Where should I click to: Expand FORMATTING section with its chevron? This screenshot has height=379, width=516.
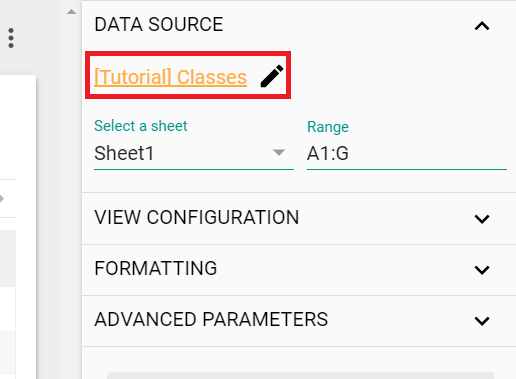pos(482,270)
